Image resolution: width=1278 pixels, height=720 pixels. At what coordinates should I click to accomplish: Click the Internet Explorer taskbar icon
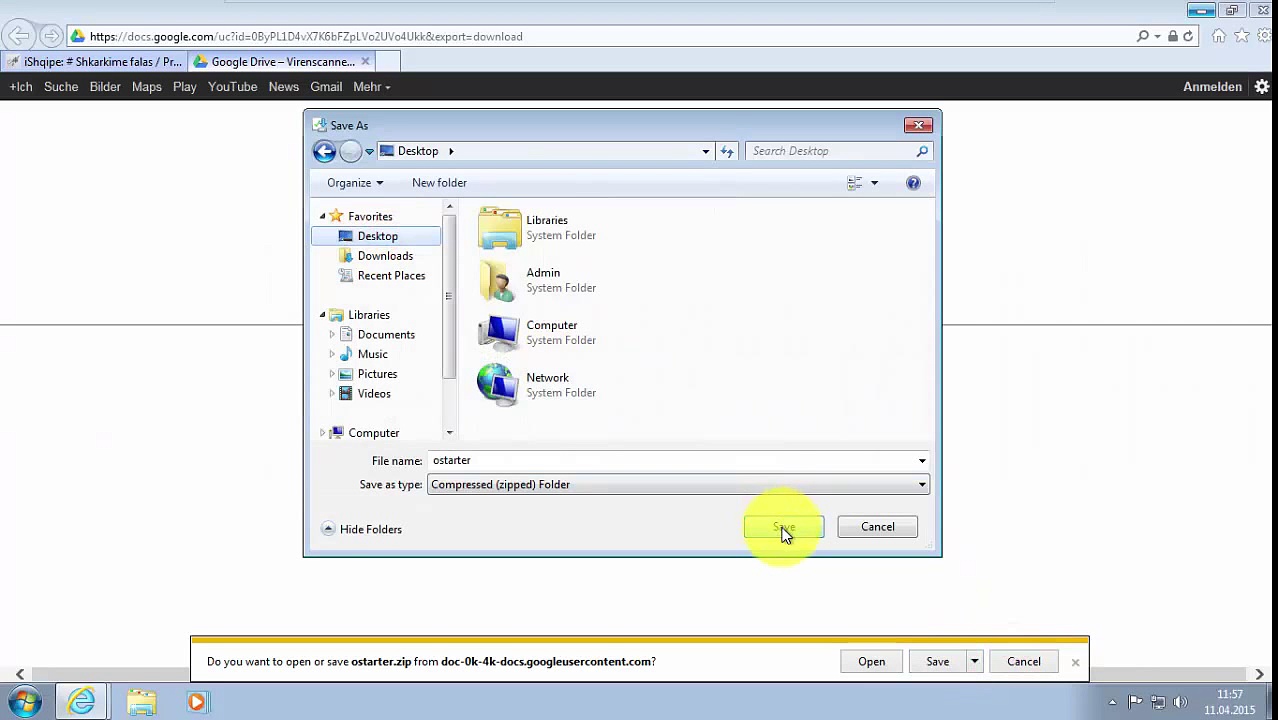click(82, 701)
